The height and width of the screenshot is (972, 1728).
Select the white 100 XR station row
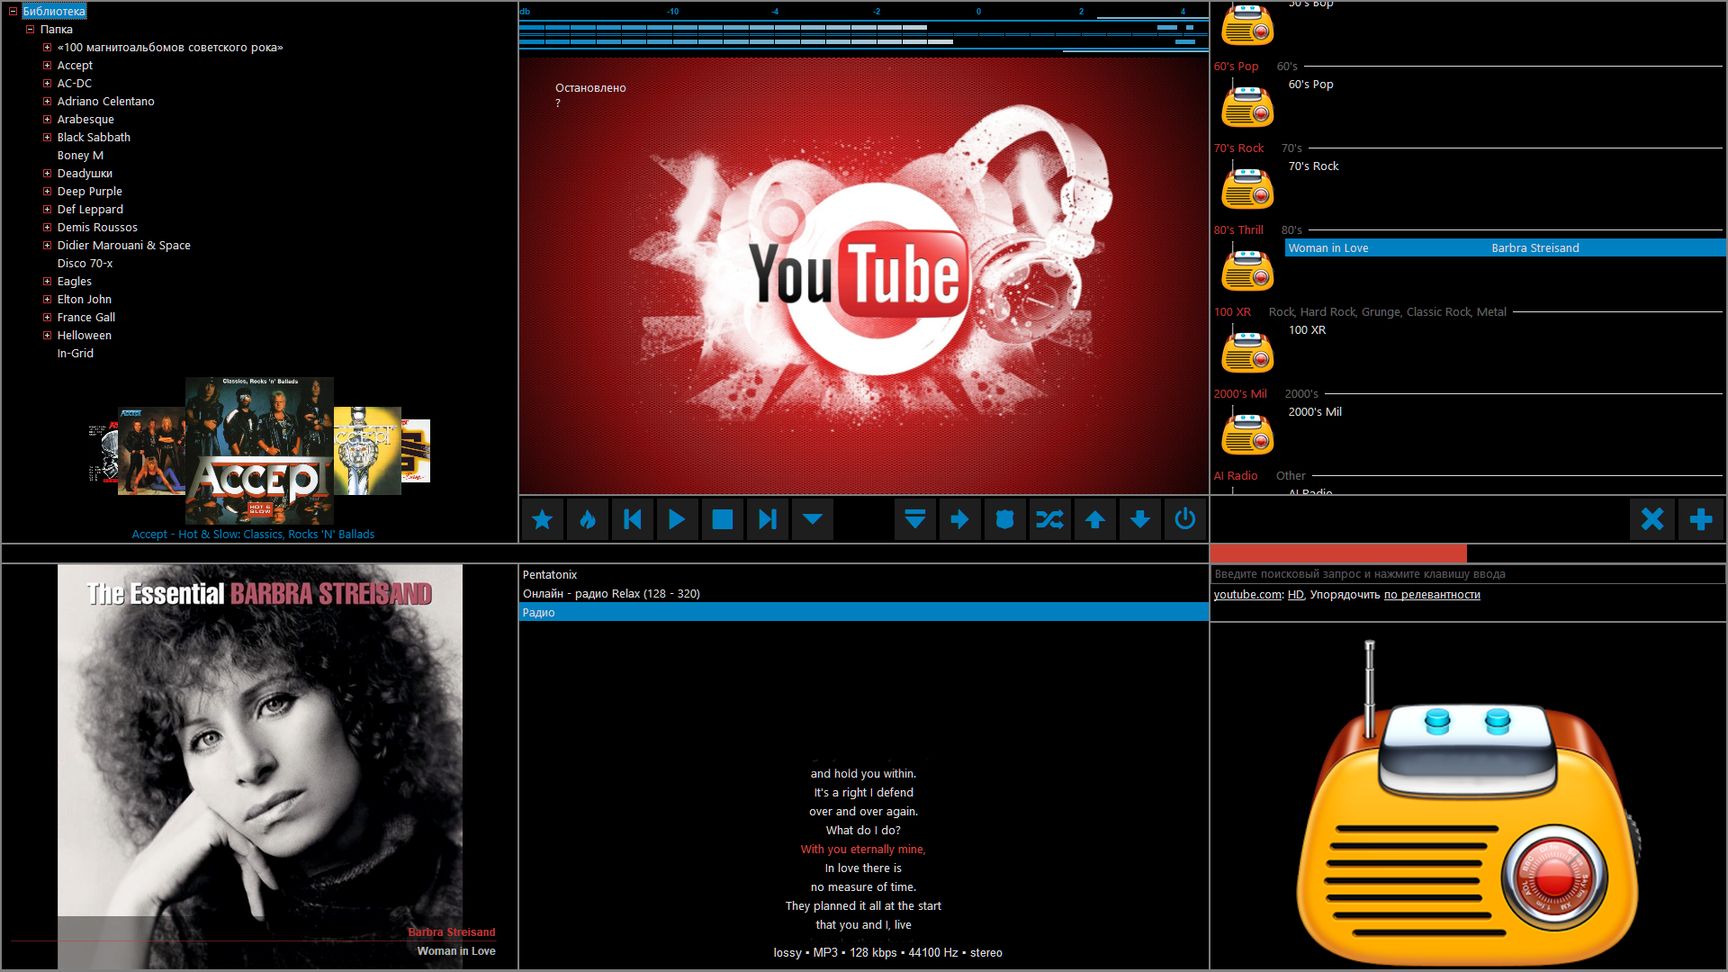point(1505,330)
